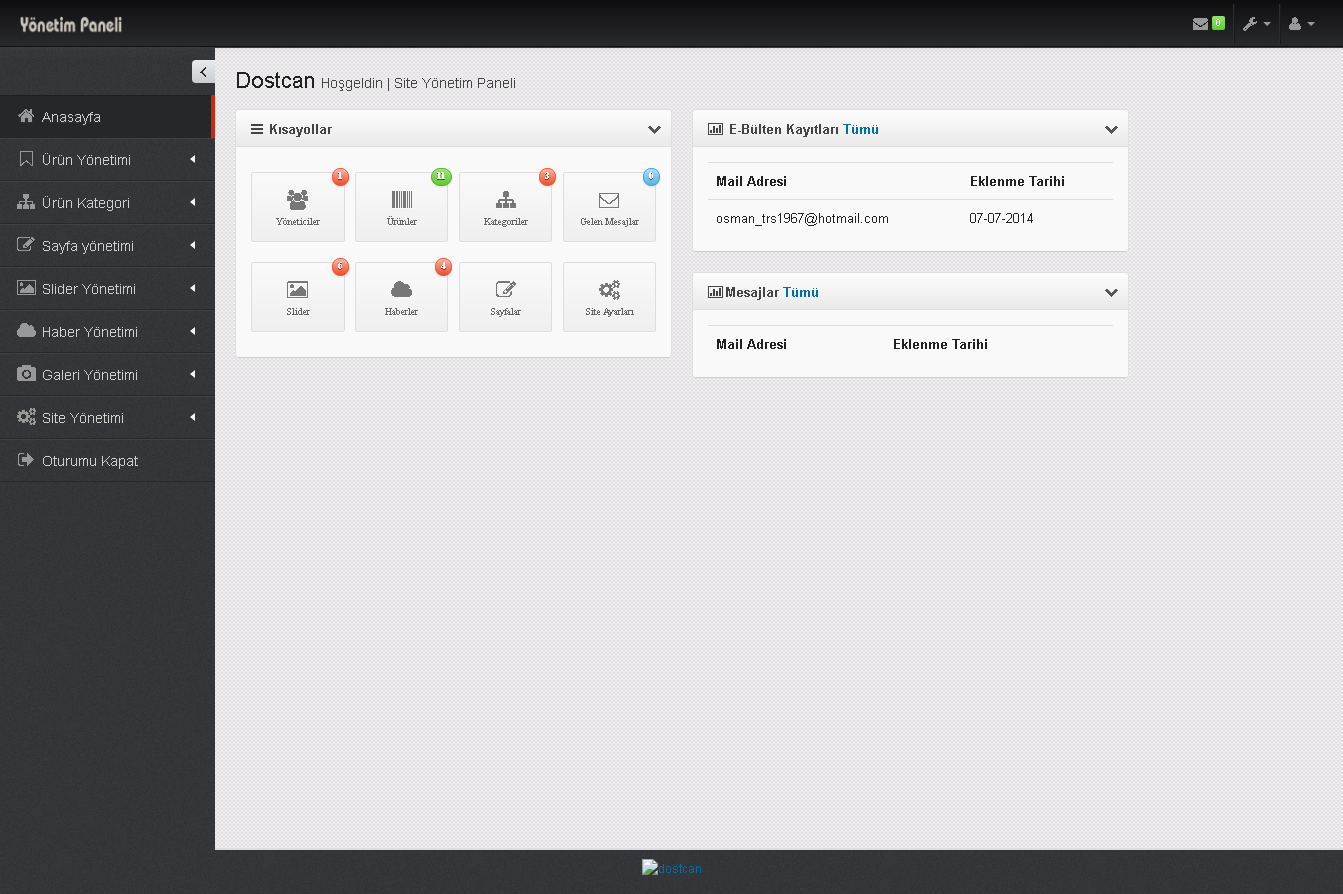The width and height of the screenshot is (1343, 894).
Task: Collapse the Kısayollar panel
Action: pyautogui.click(x=654, y=130)
